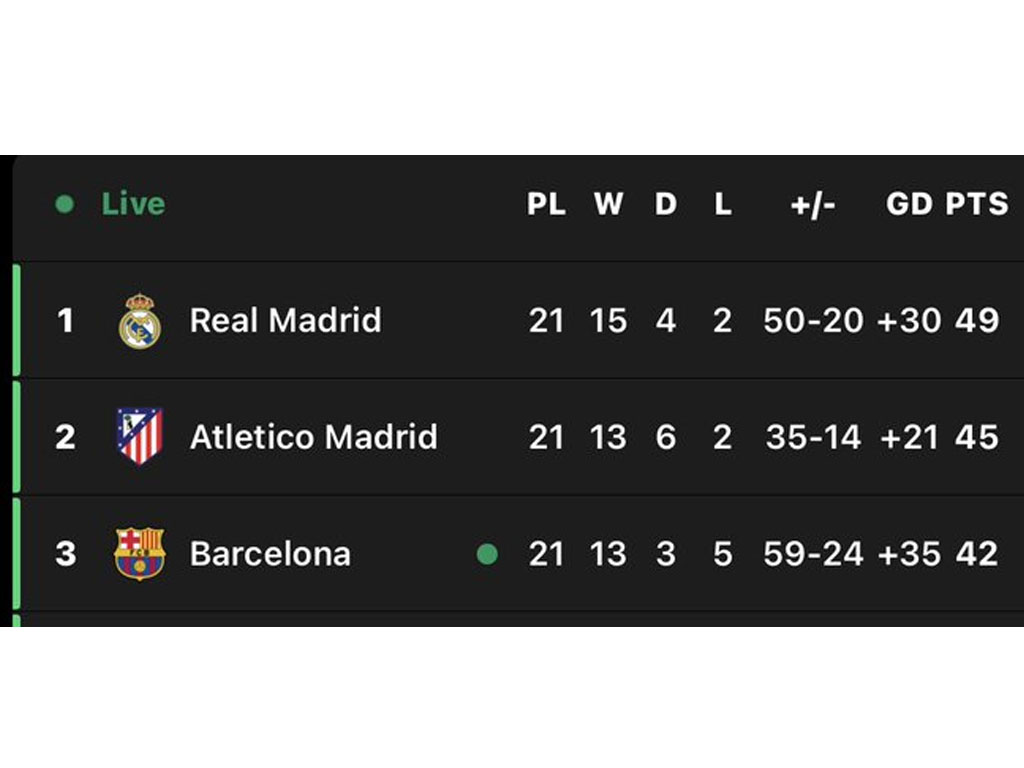Sort by the PTS column header
The width and height of the screenshot is (1024, 768).
coord(977,205)
